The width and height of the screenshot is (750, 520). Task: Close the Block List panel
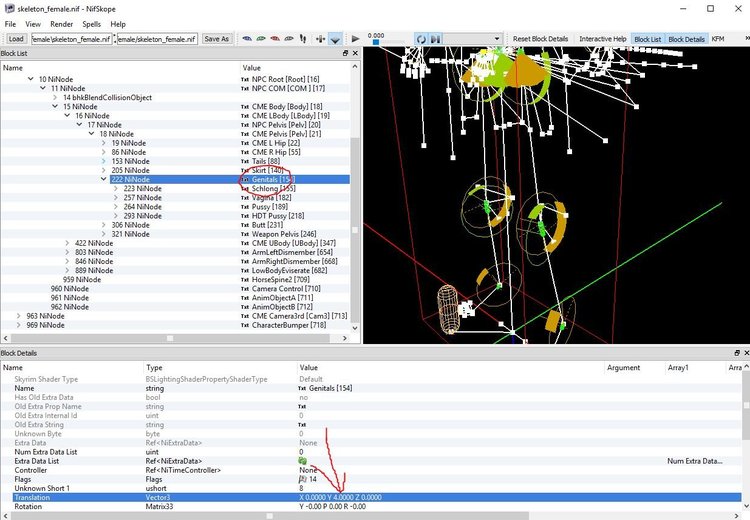click(x=355, y=53)
